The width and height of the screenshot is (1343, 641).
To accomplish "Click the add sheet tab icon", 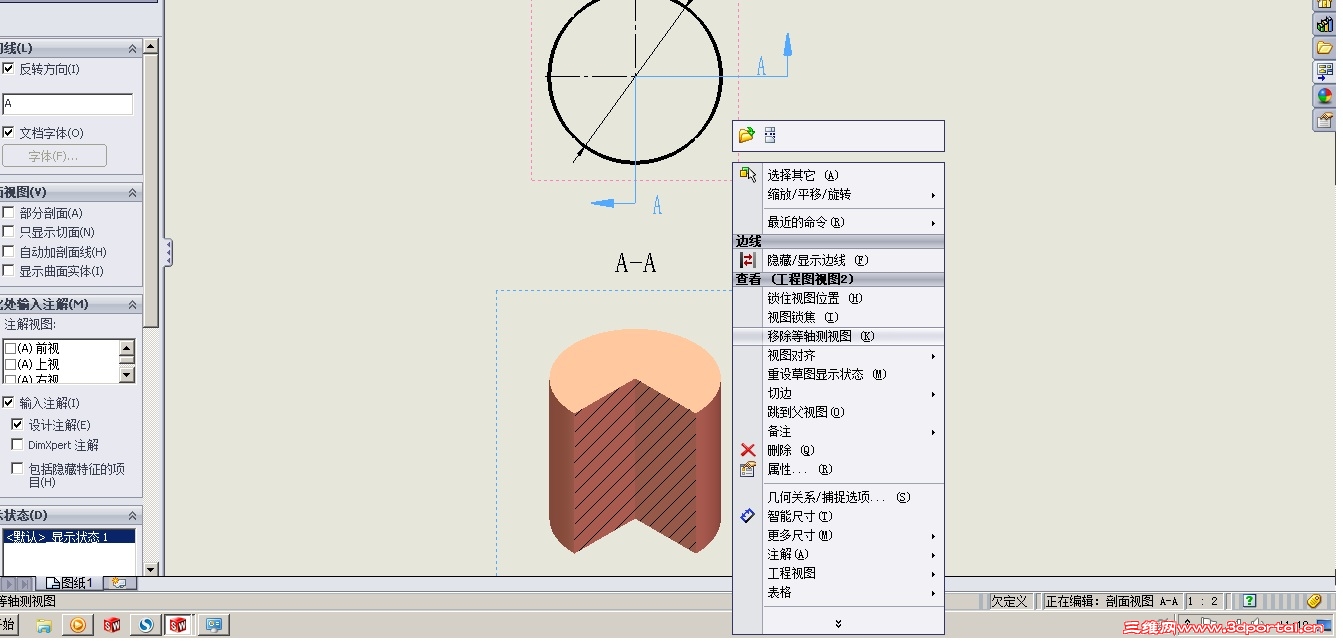I will (118, 583).
